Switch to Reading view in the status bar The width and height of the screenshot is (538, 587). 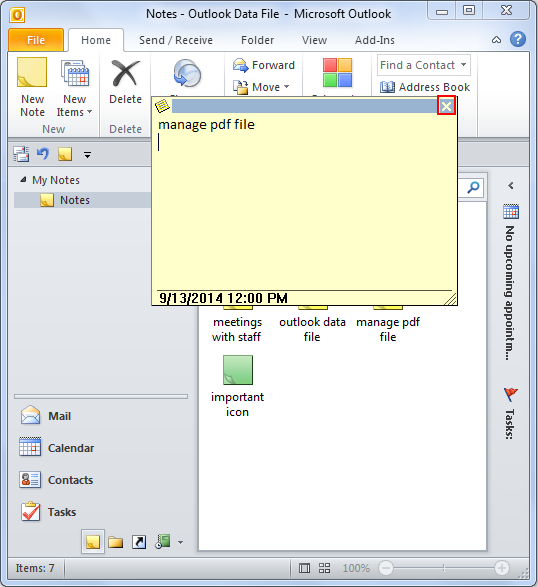coord(324,568)
